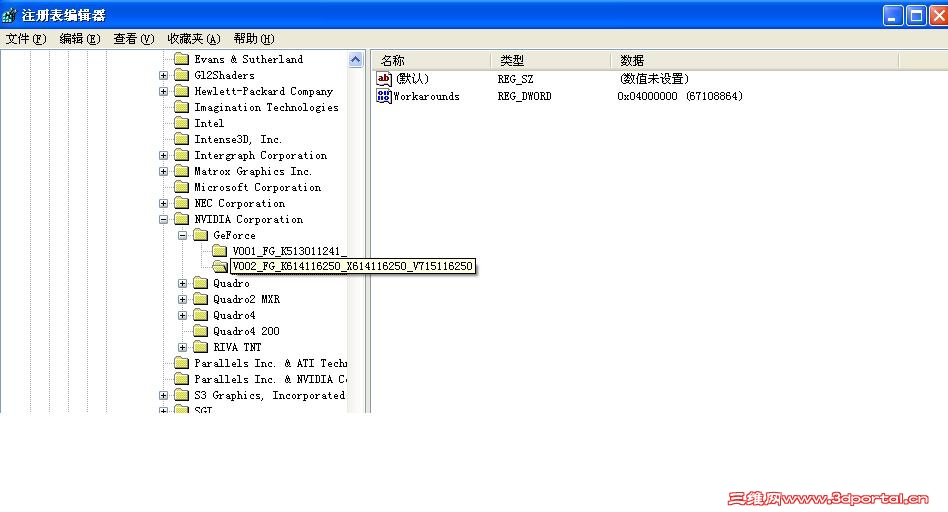Click the NVIDIA Corporation folder icon
This screenshot has width=948, height=512.
point(181,219)
